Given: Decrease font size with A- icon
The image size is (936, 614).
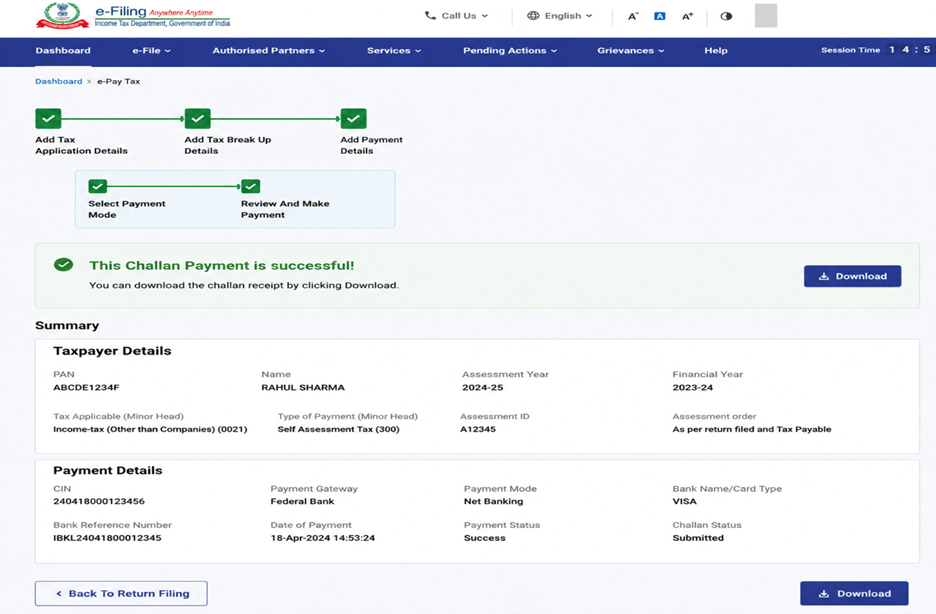Looking at the screenshot, I should (x=633, y=16).
